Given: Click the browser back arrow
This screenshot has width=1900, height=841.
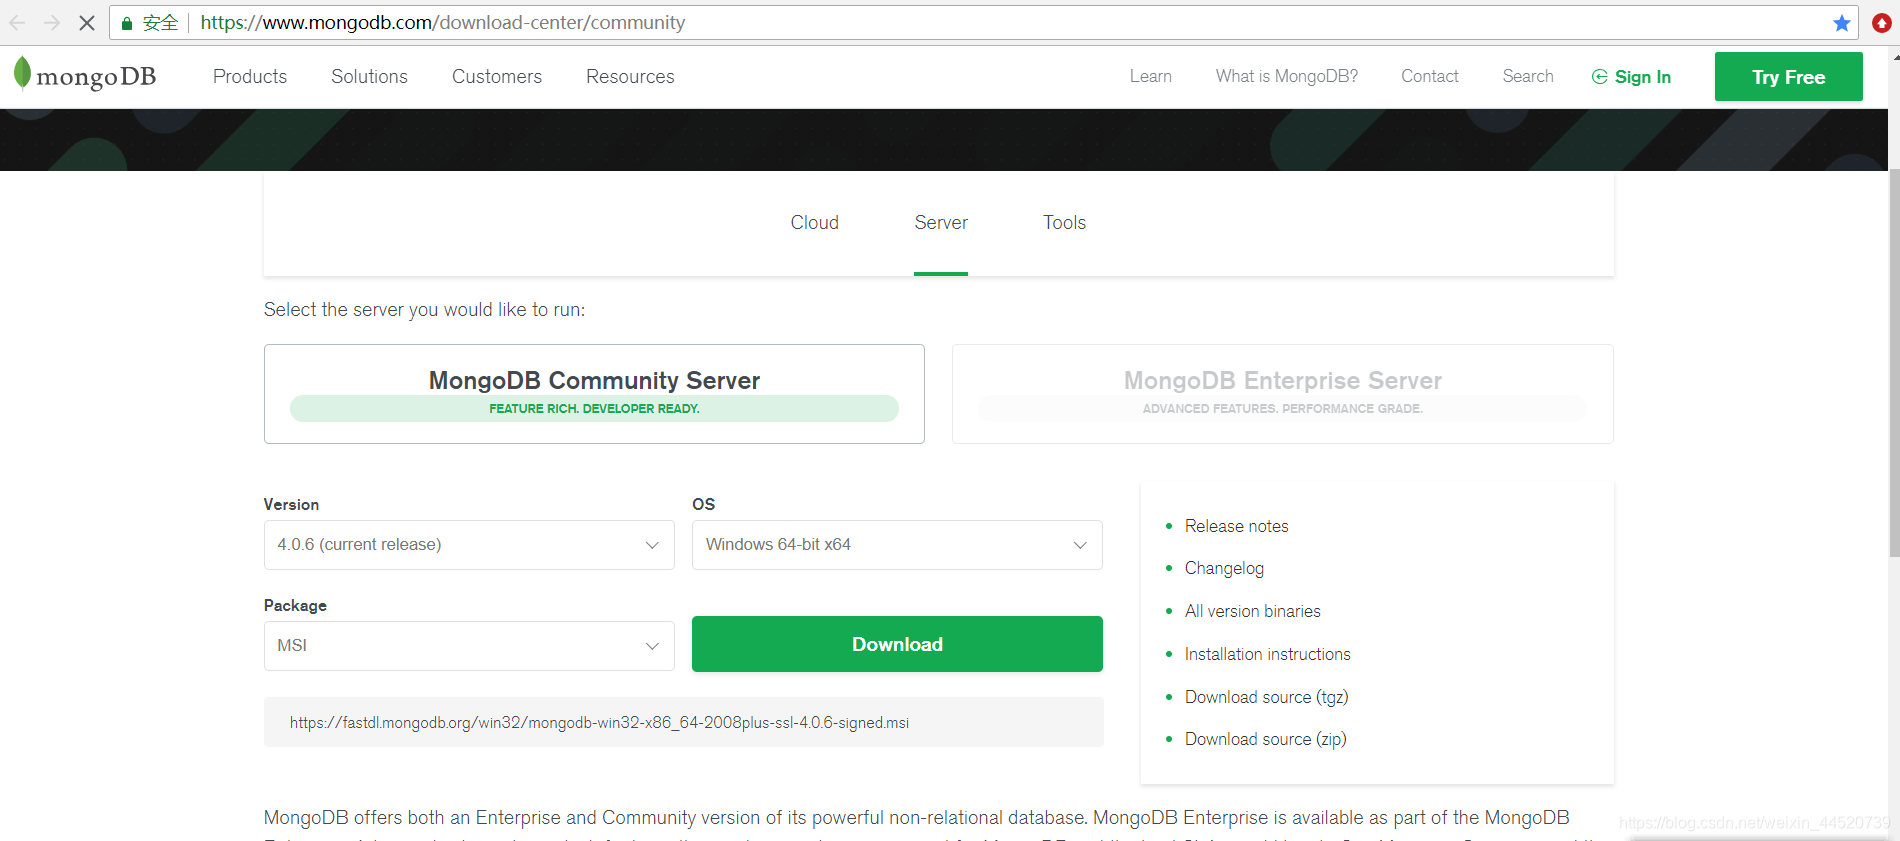Looking at the screenshot, I should [x=17, y=22].
